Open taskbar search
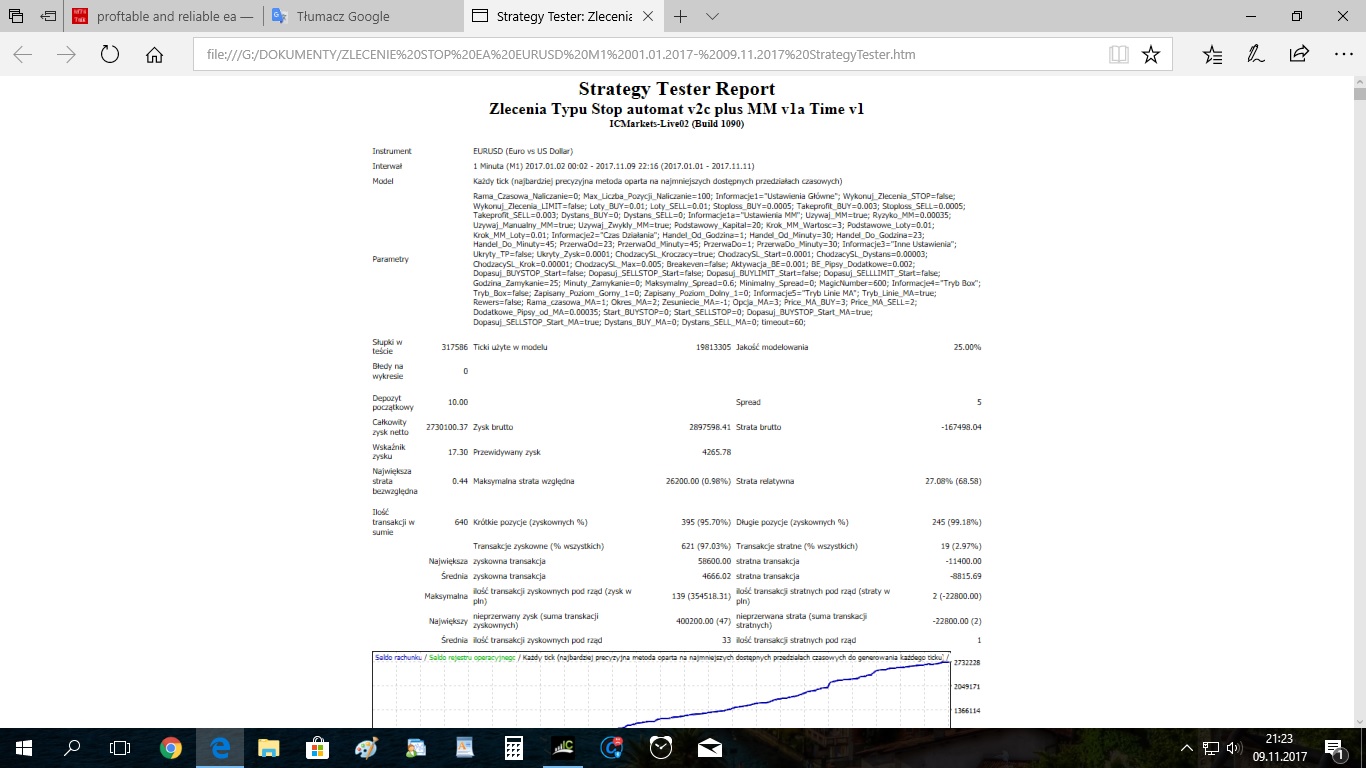Image resolution: width=1366 pixels, height=768 pixels. 72,747
